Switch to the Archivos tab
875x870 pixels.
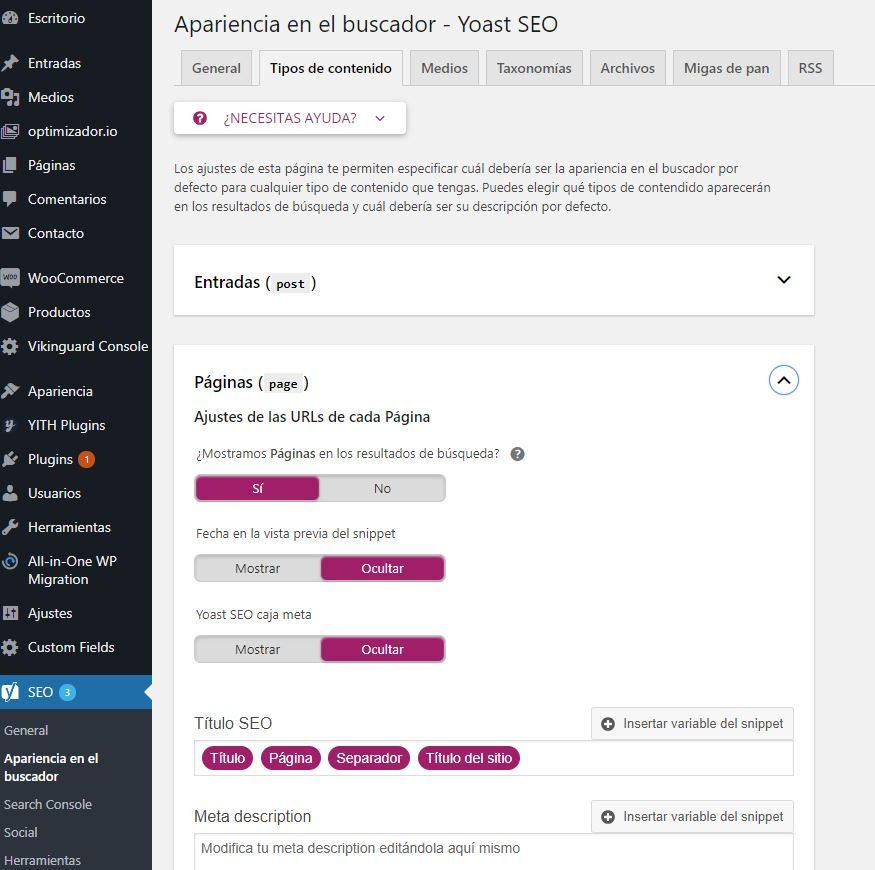pos(627,68)
